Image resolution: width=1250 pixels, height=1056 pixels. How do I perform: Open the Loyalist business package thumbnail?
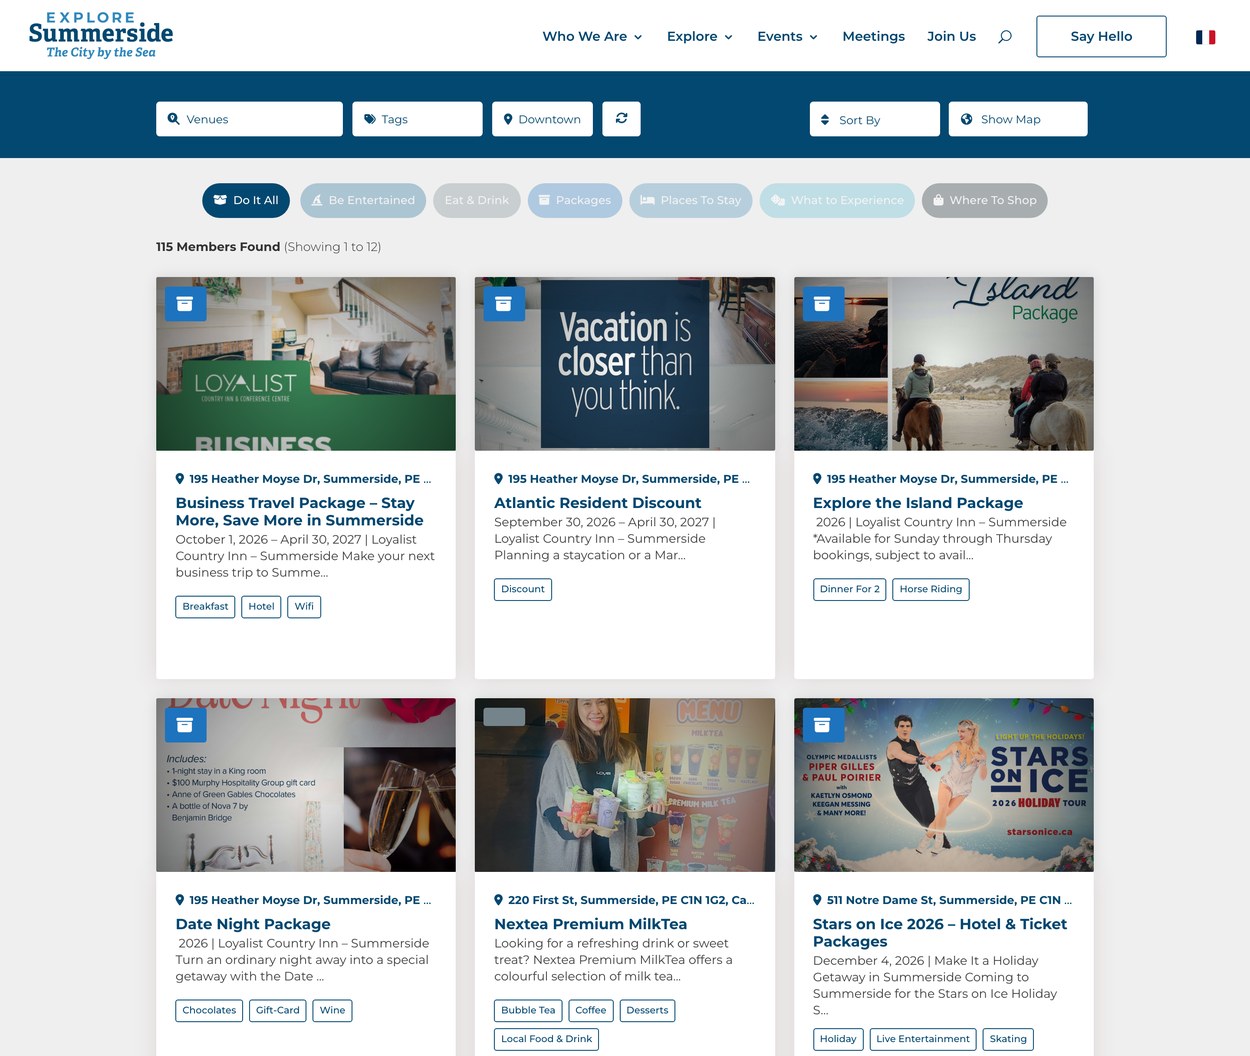coord(306,364)
